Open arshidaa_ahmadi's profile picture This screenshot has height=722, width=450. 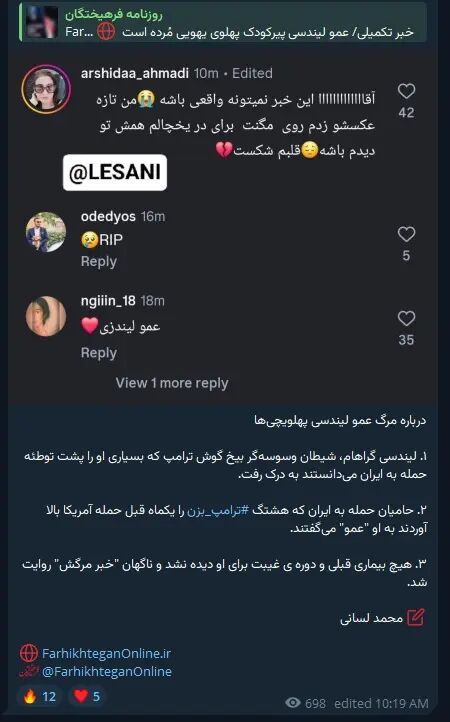click(x=46, y=89)
